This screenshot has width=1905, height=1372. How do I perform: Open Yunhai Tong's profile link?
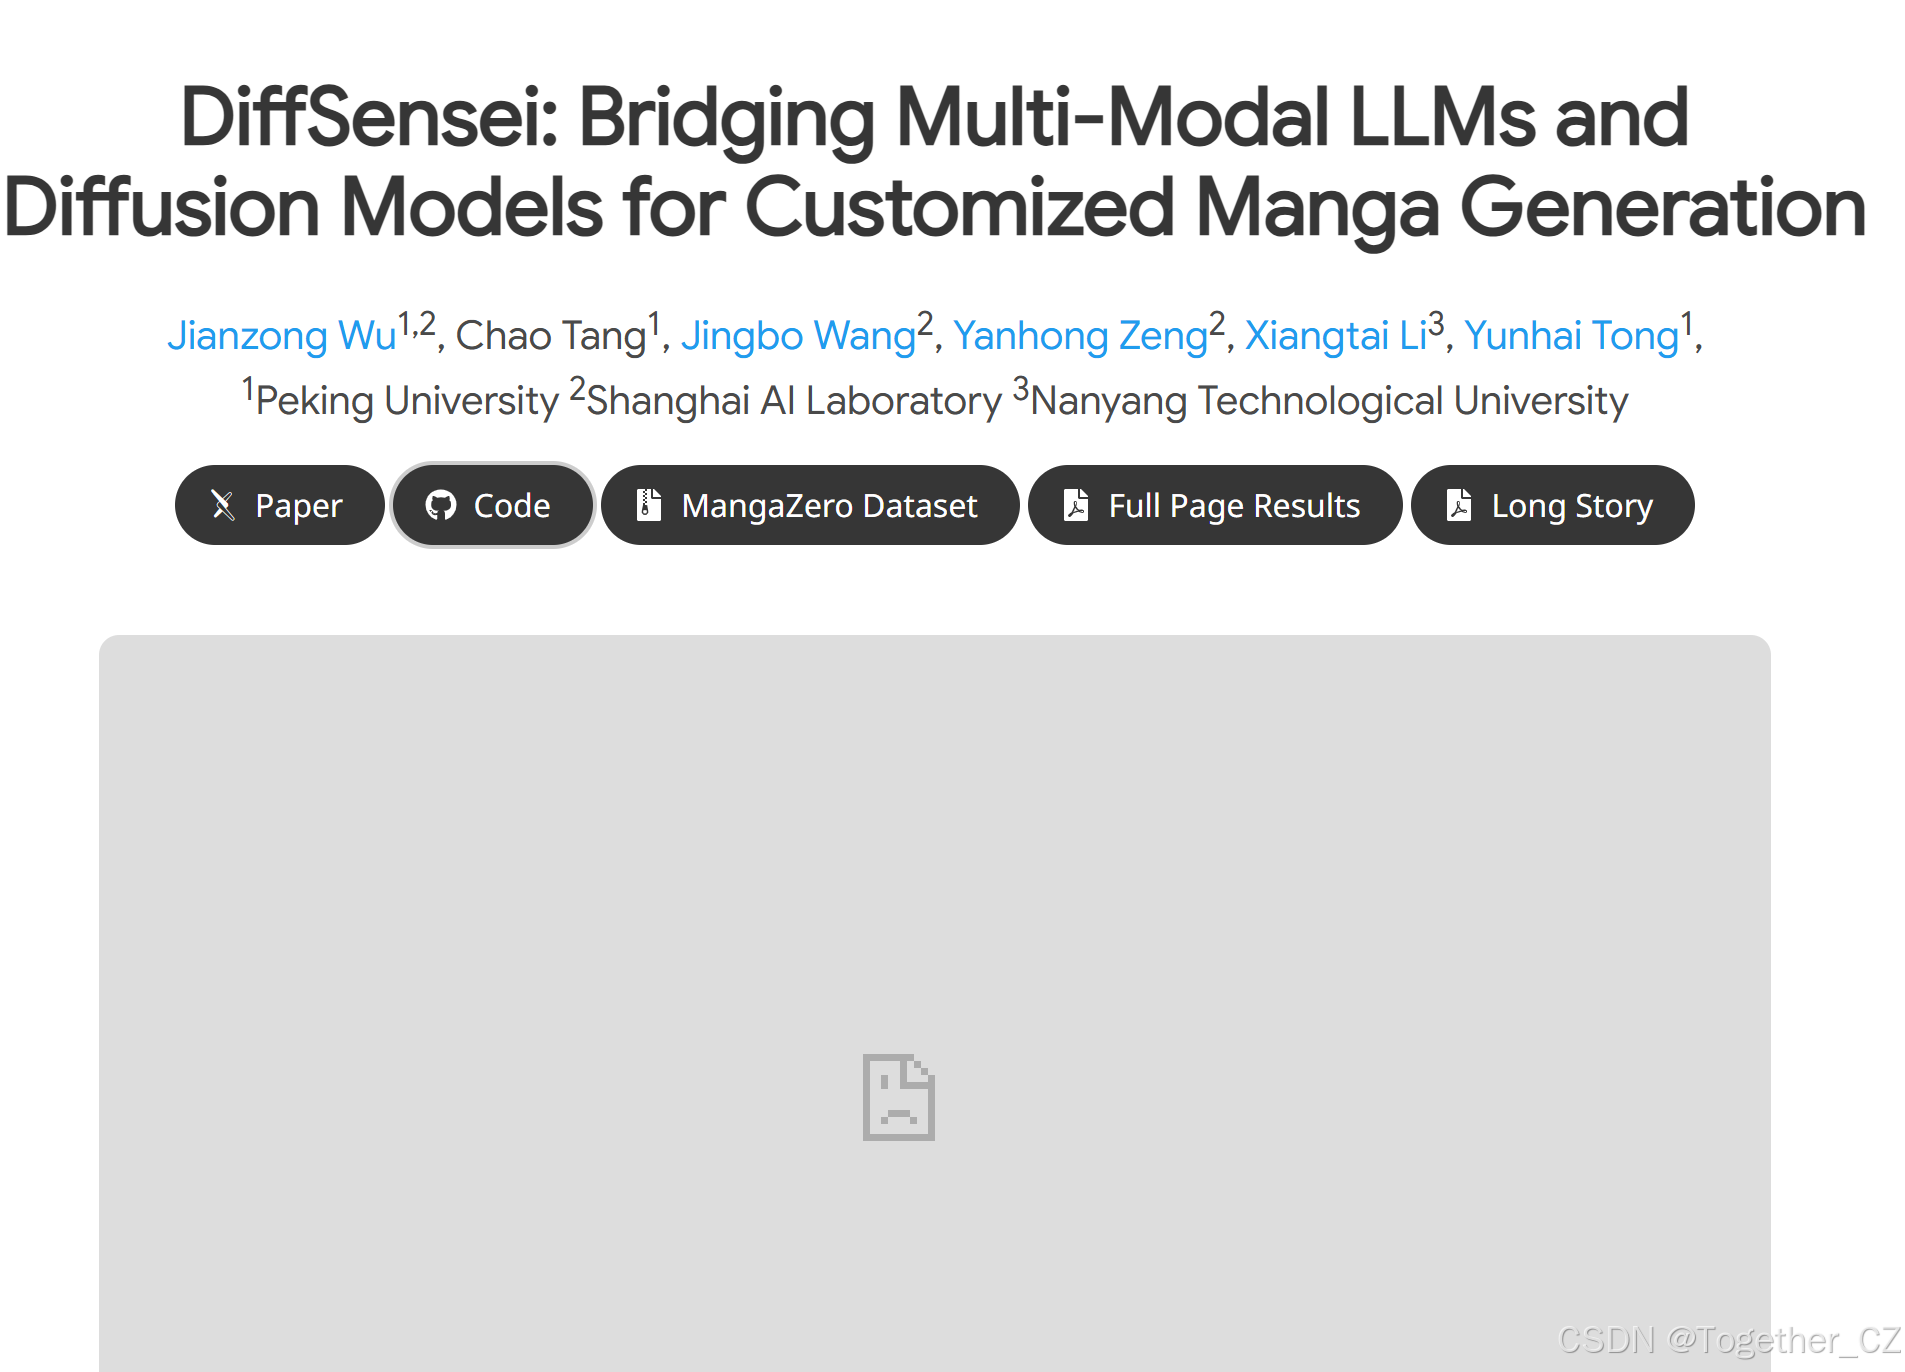click(x=1569, y=336)
